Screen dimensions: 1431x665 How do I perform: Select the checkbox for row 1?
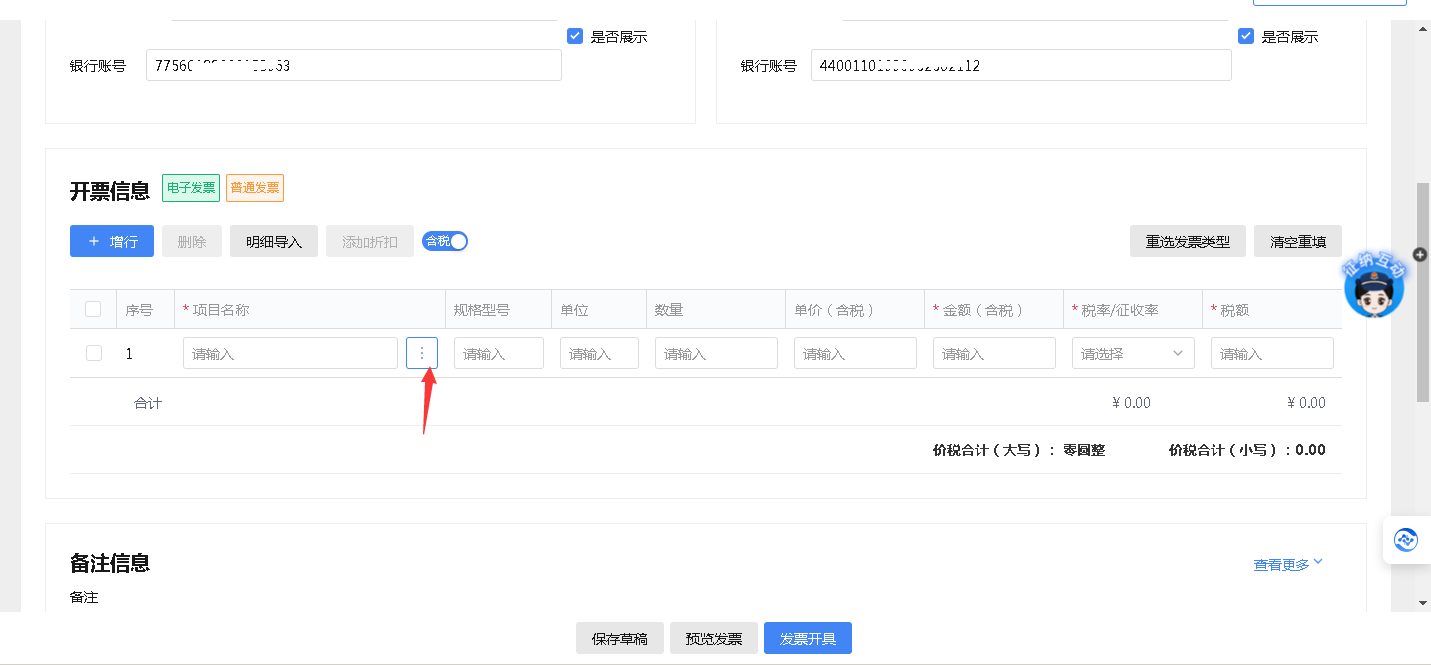point(93,353)
